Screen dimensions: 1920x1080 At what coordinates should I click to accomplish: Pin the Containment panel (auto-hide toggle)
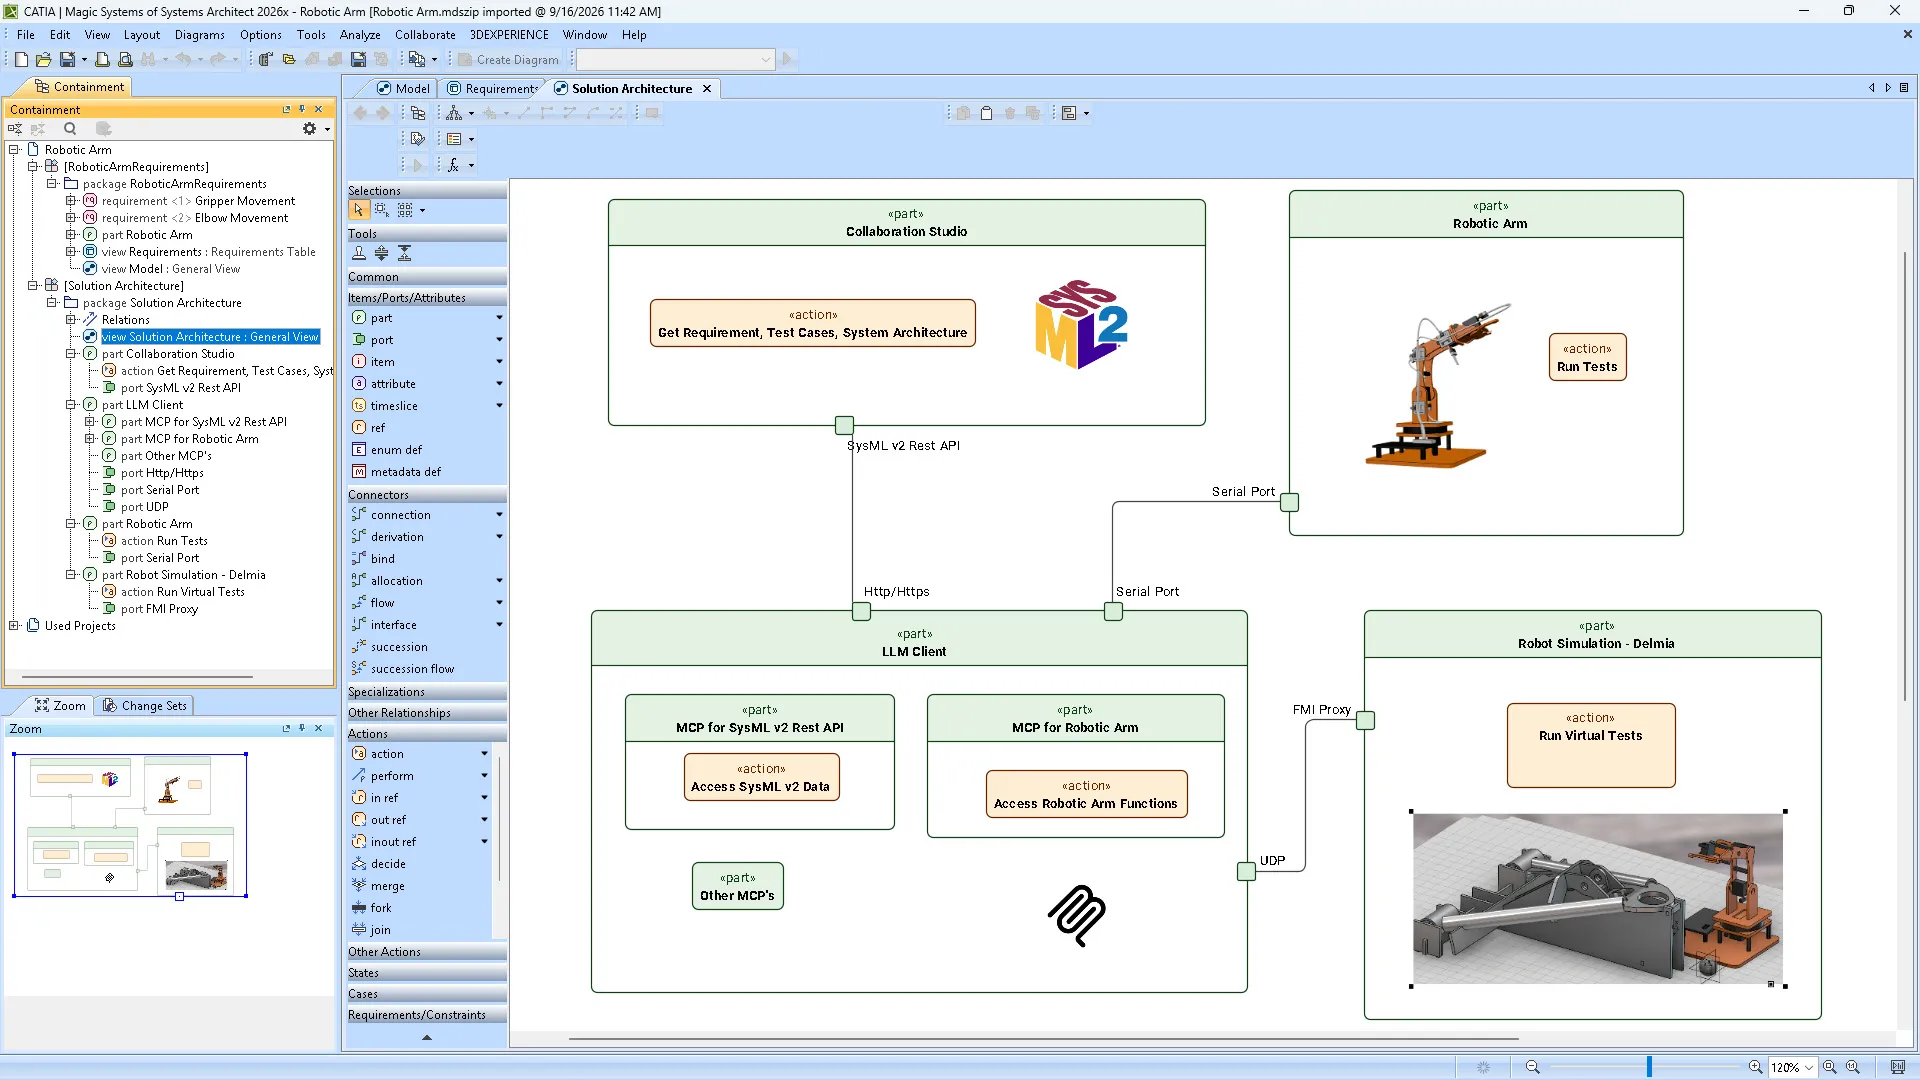click(x=302, y=109)
